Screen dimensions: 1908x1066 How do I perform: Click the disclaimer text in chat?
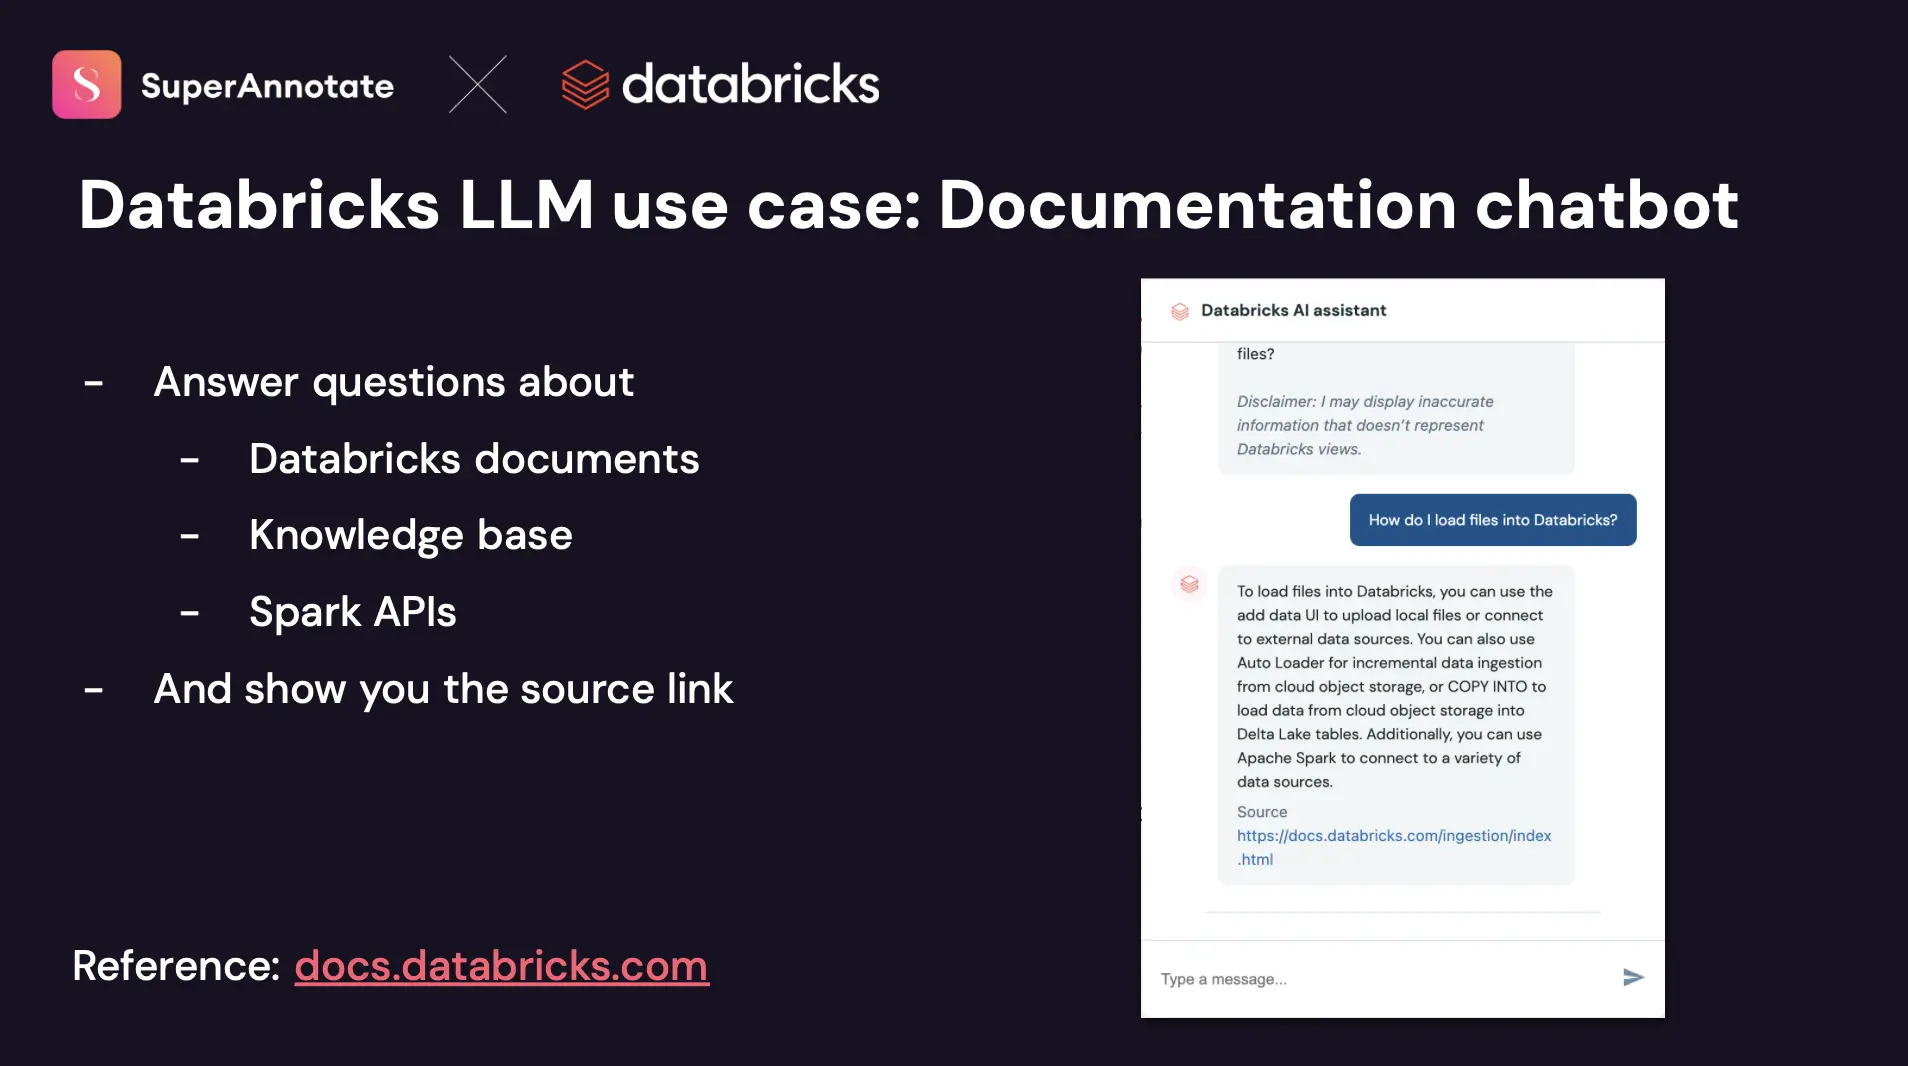(x=1365, y=425)
